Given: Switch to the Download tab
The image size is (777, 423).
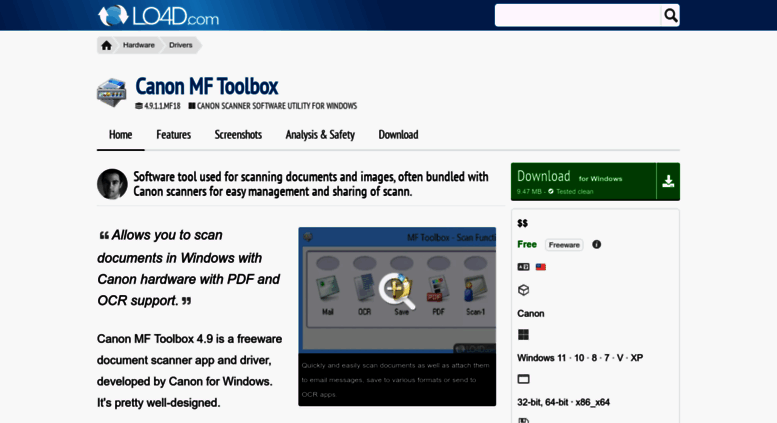Looking at the screenshot, I should (398, 135).
